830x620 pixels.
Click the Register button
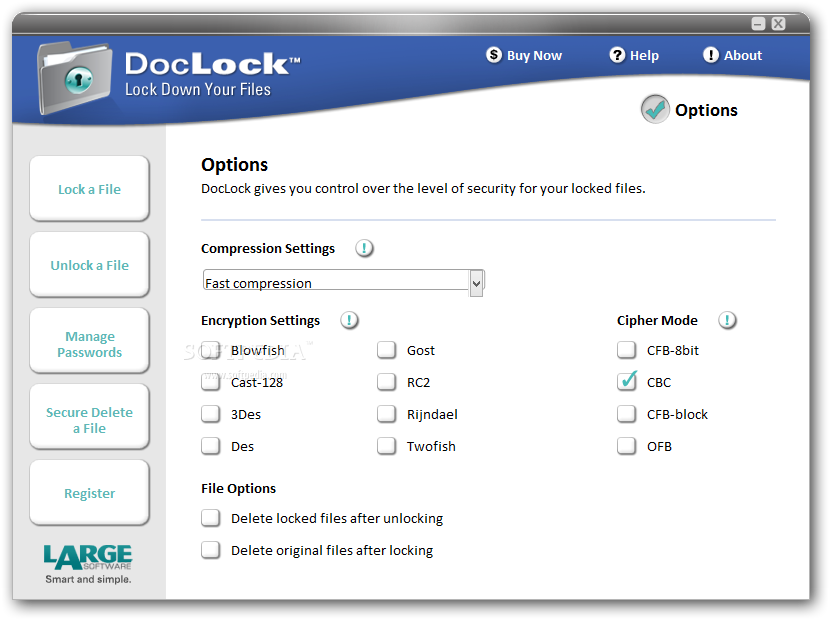89,493
